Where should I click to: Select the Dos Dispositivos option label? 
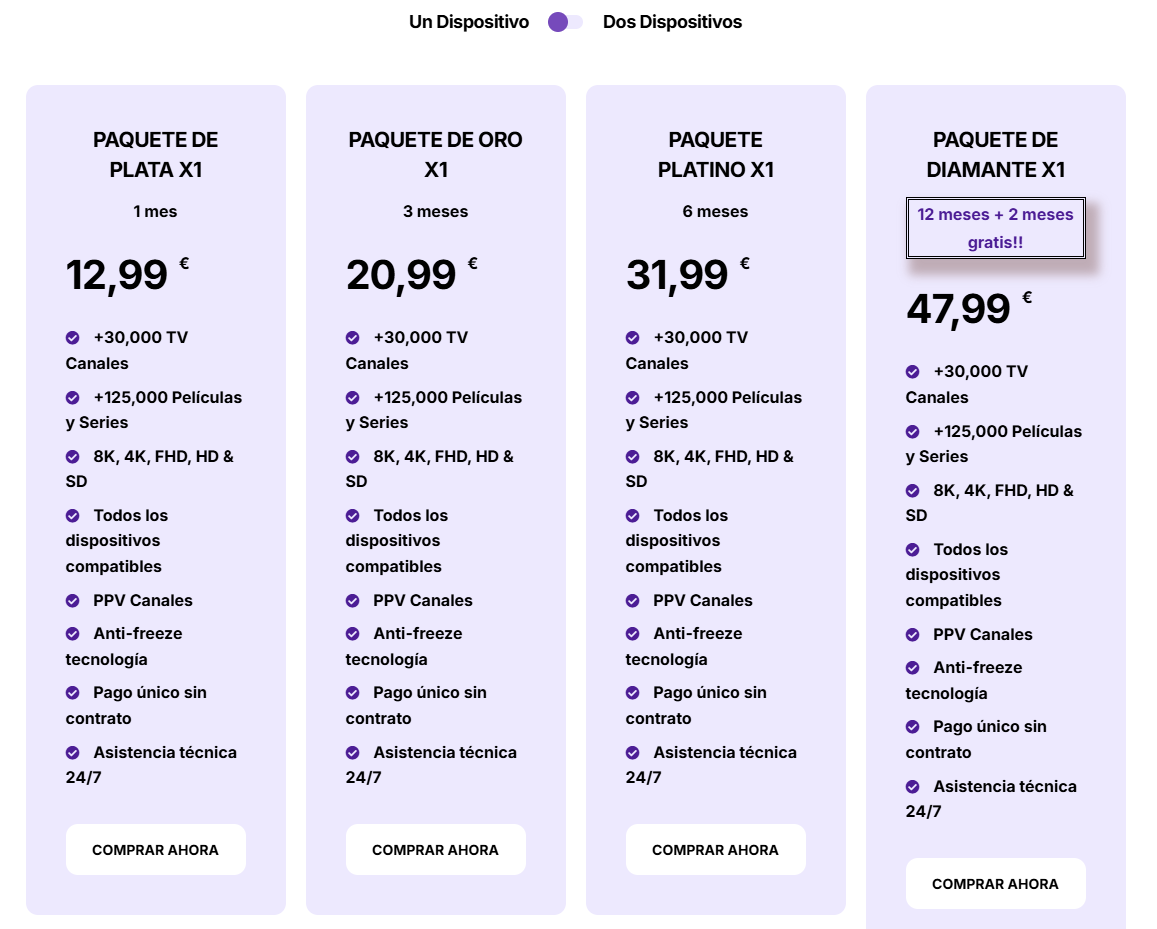coord(672,22)
